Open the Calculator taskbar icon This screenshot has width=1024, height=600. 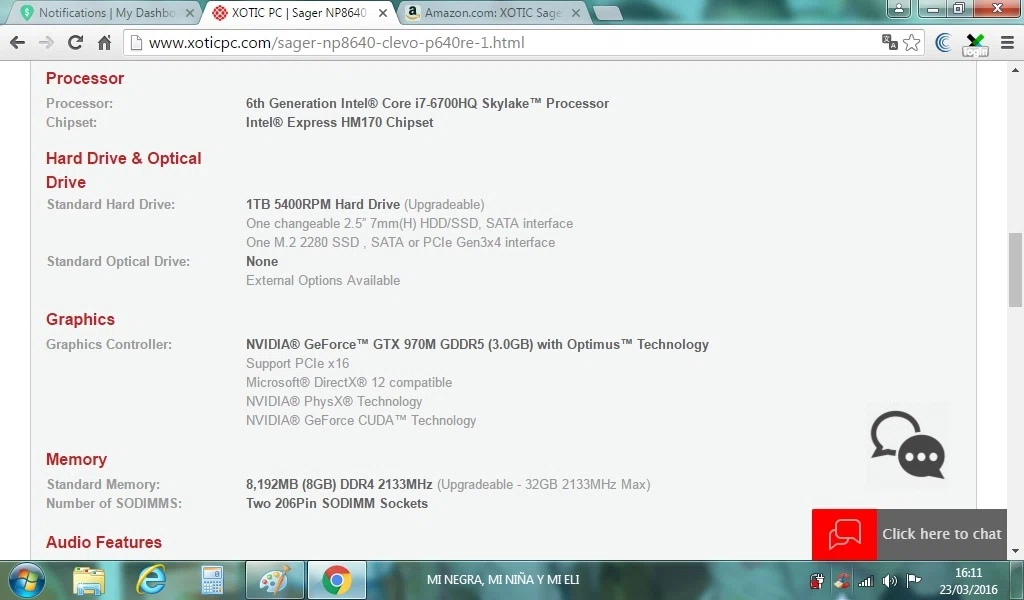click(x=212, y=580)
